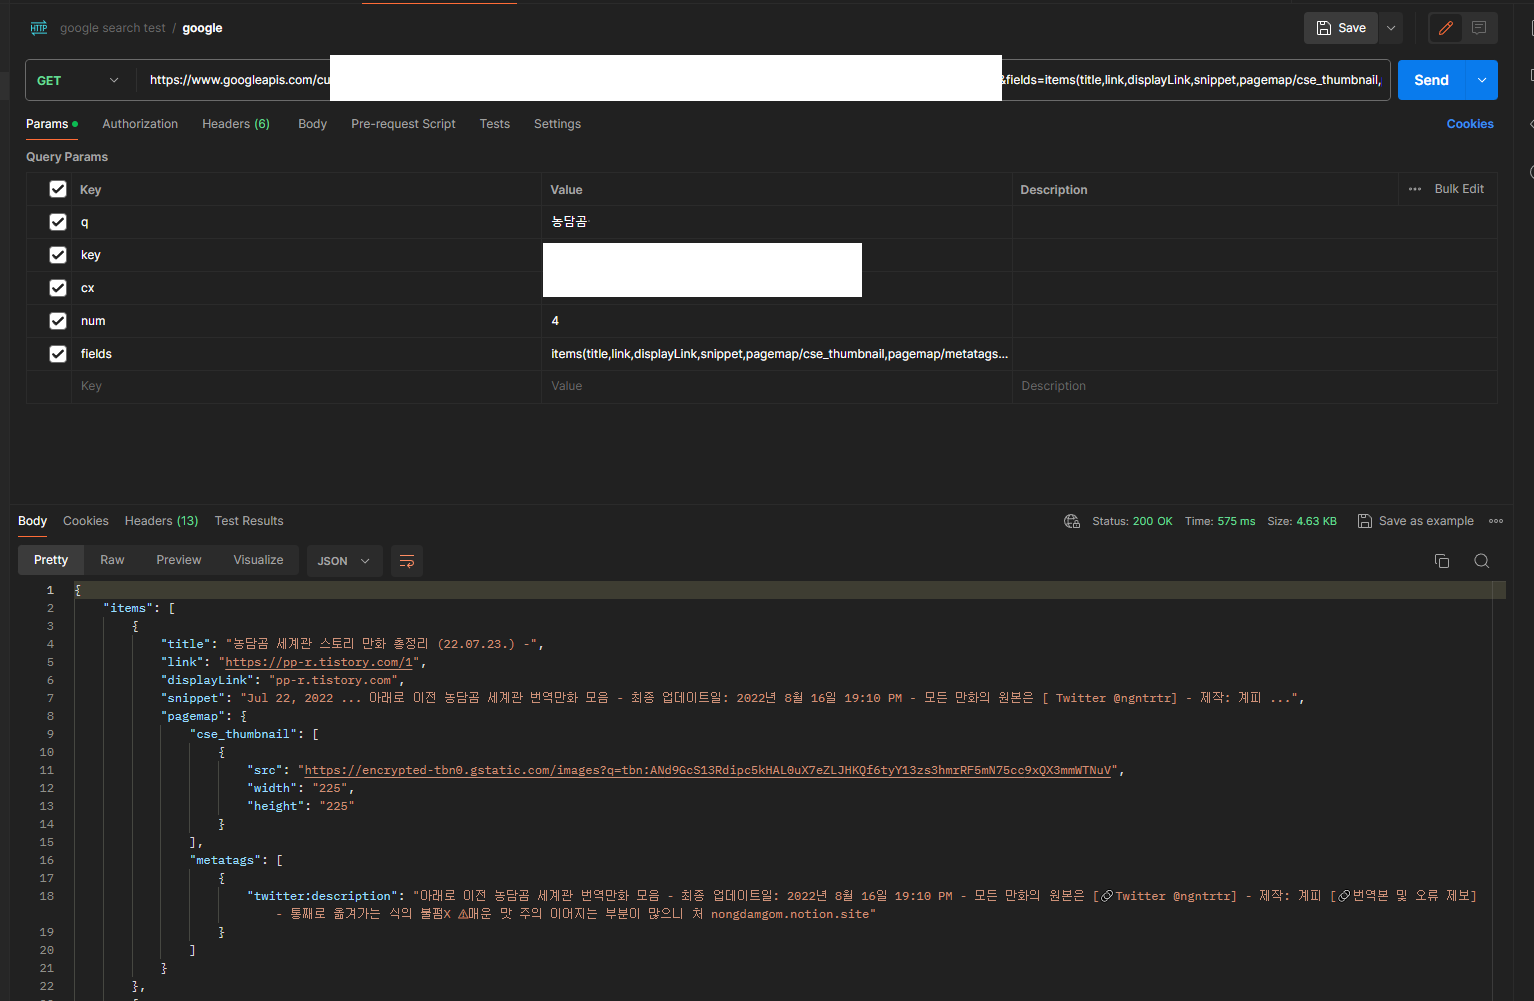Search the response with the magnifier icon

click(1482, 561)
